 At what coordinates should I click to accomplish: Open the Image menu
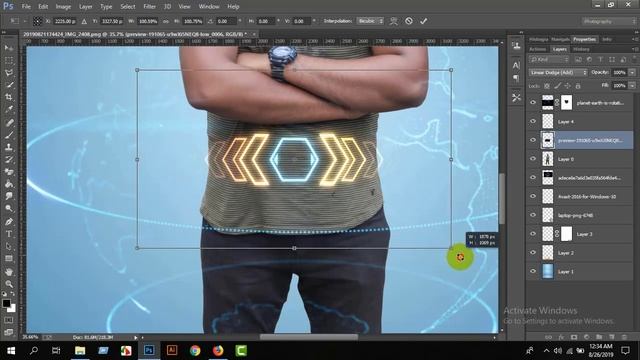tap(63, 7)
